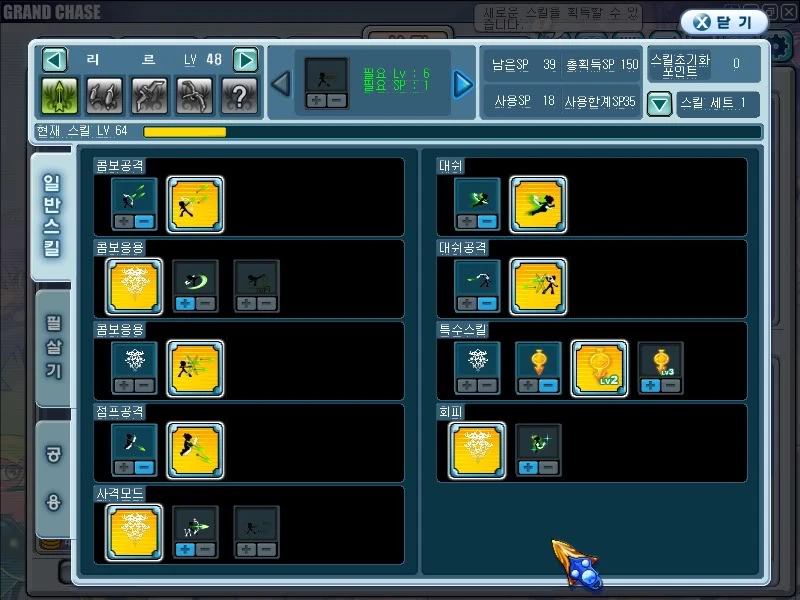Image resolution: width=800 pixels, height=600 pixels.
Task: Select the yellow combo attack skill icon
Action: (195, 203)
